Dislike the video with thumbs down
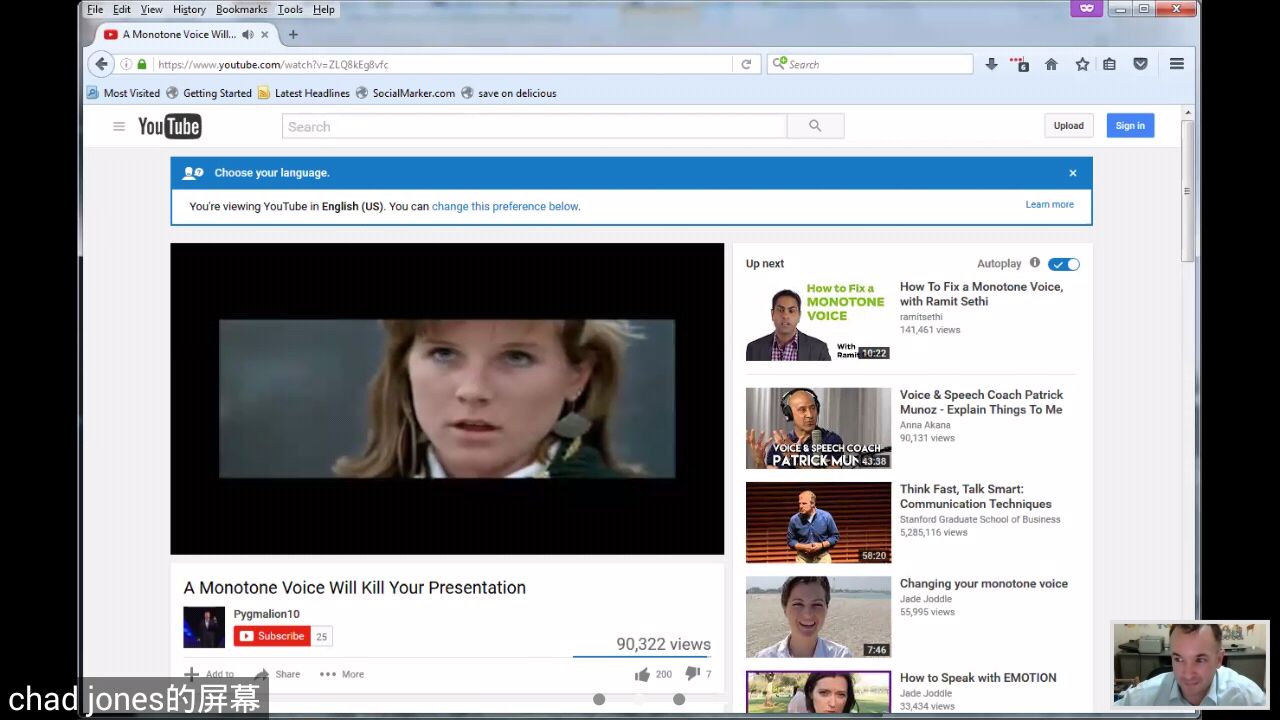This screenshot has height=720, width=1280. 692,674
